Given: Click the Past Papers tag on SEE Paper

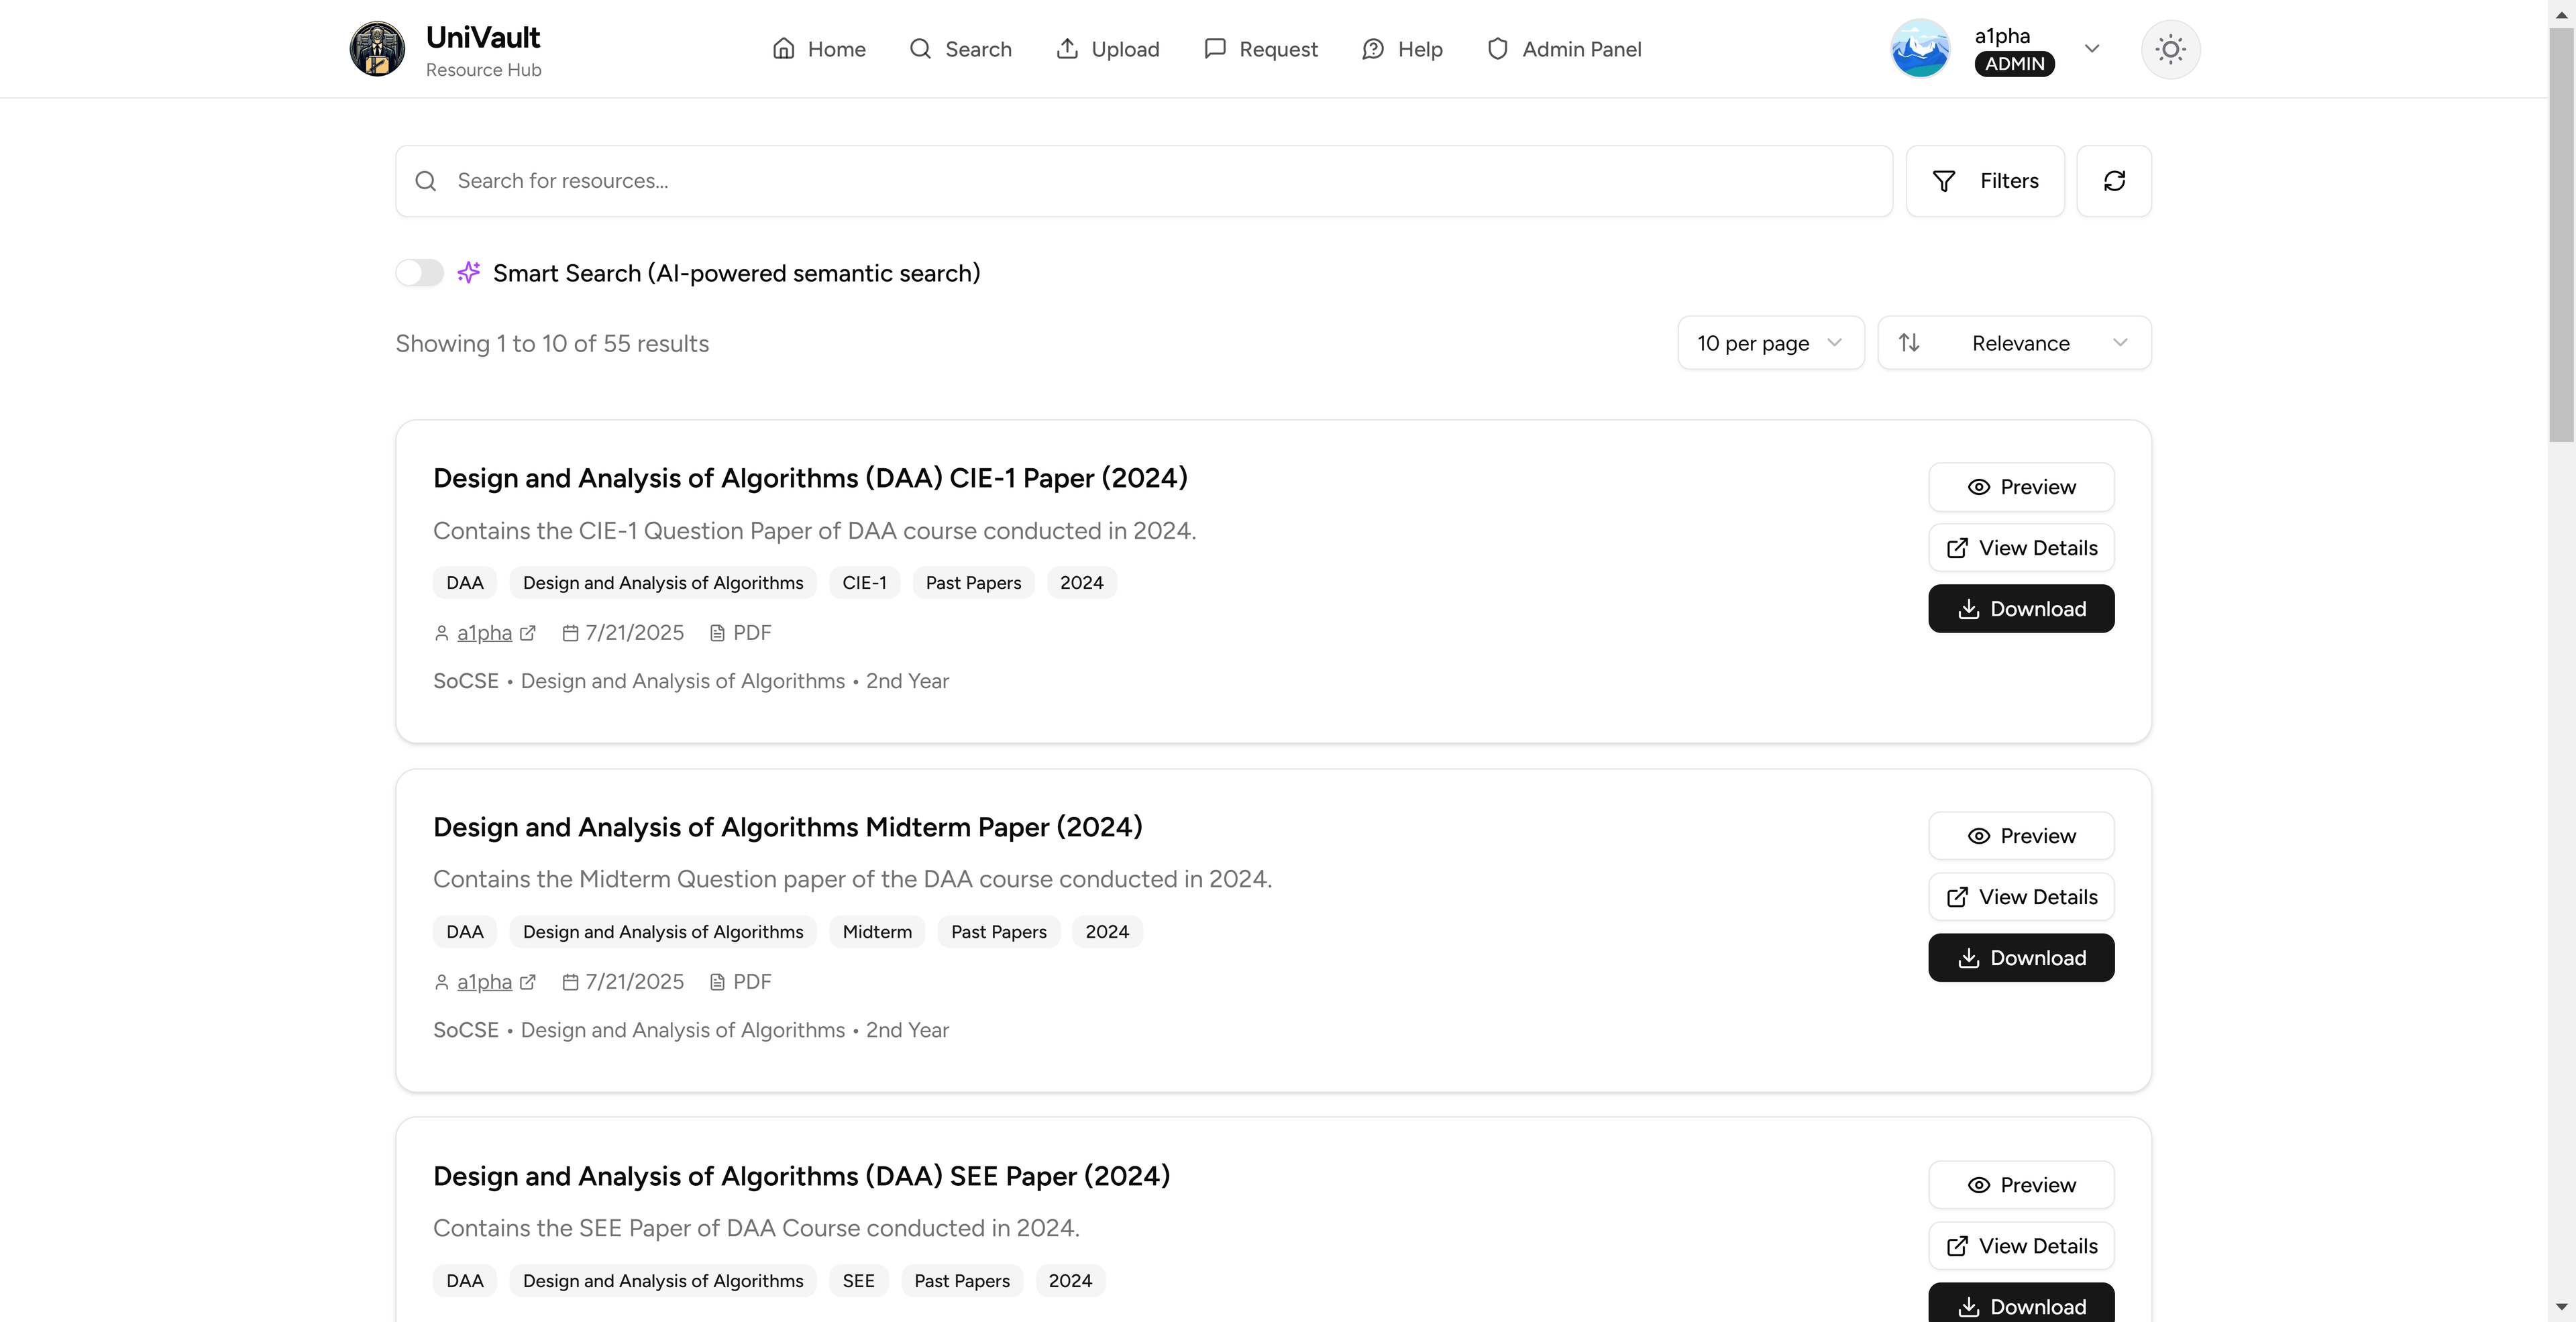Looking at the screenshot, I should pyautogui.click(x=961, y=1280).
